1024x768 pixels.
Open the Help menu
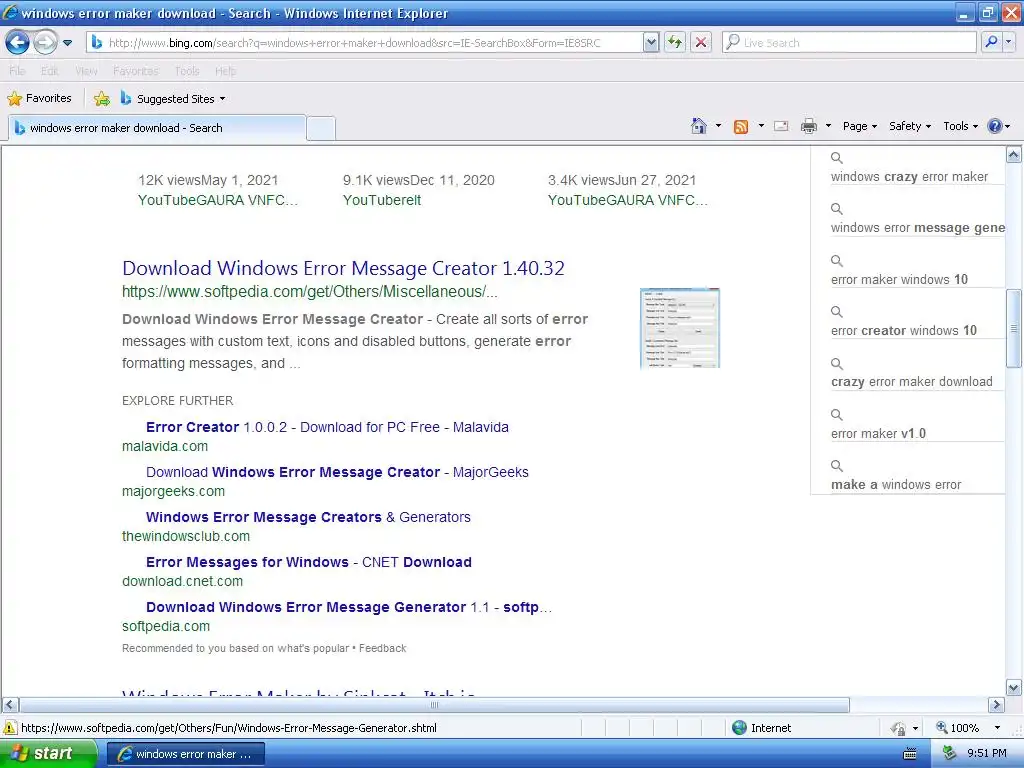pos(225,71)
